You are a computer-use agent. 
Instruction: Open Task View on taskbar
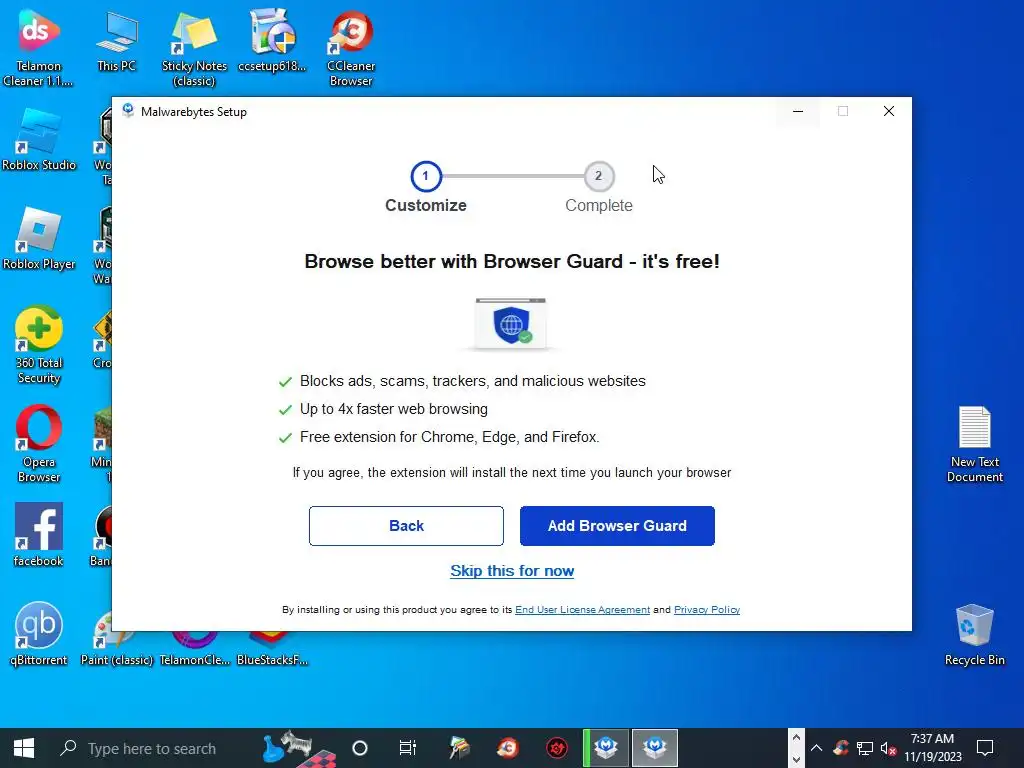408,748
